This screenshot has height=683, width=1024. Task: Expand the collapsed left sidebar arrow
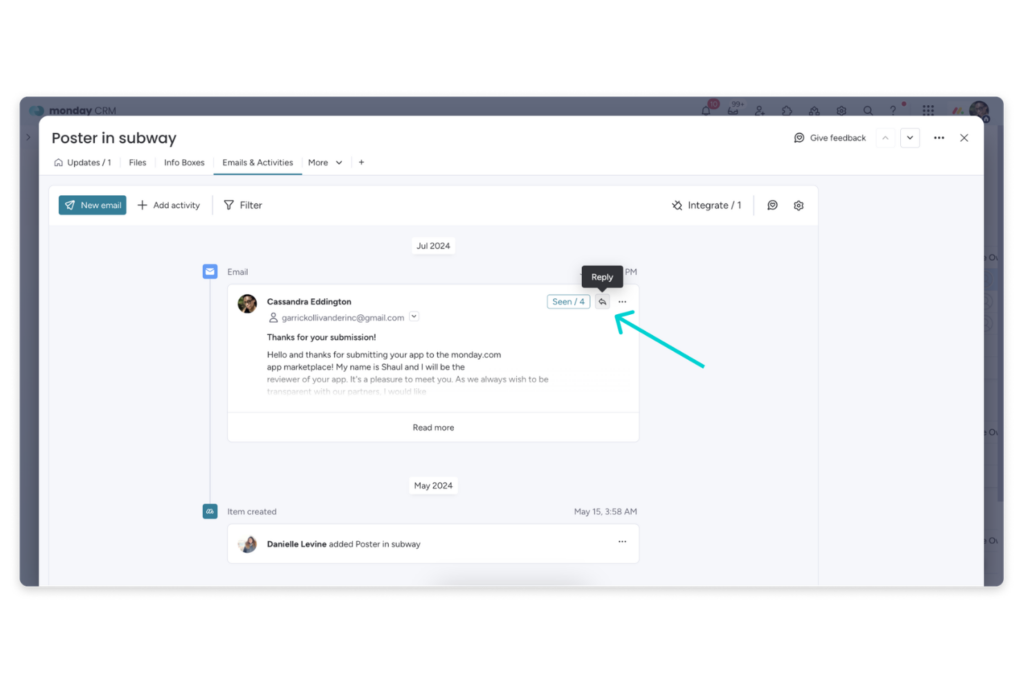[28, 138]
